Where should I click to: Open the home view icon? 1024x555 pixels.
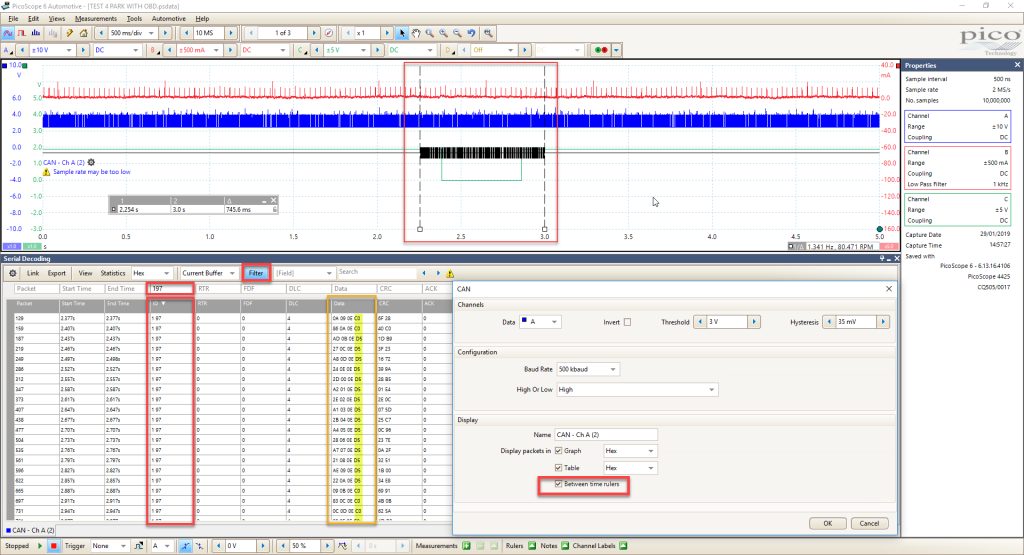pos(83,33)
